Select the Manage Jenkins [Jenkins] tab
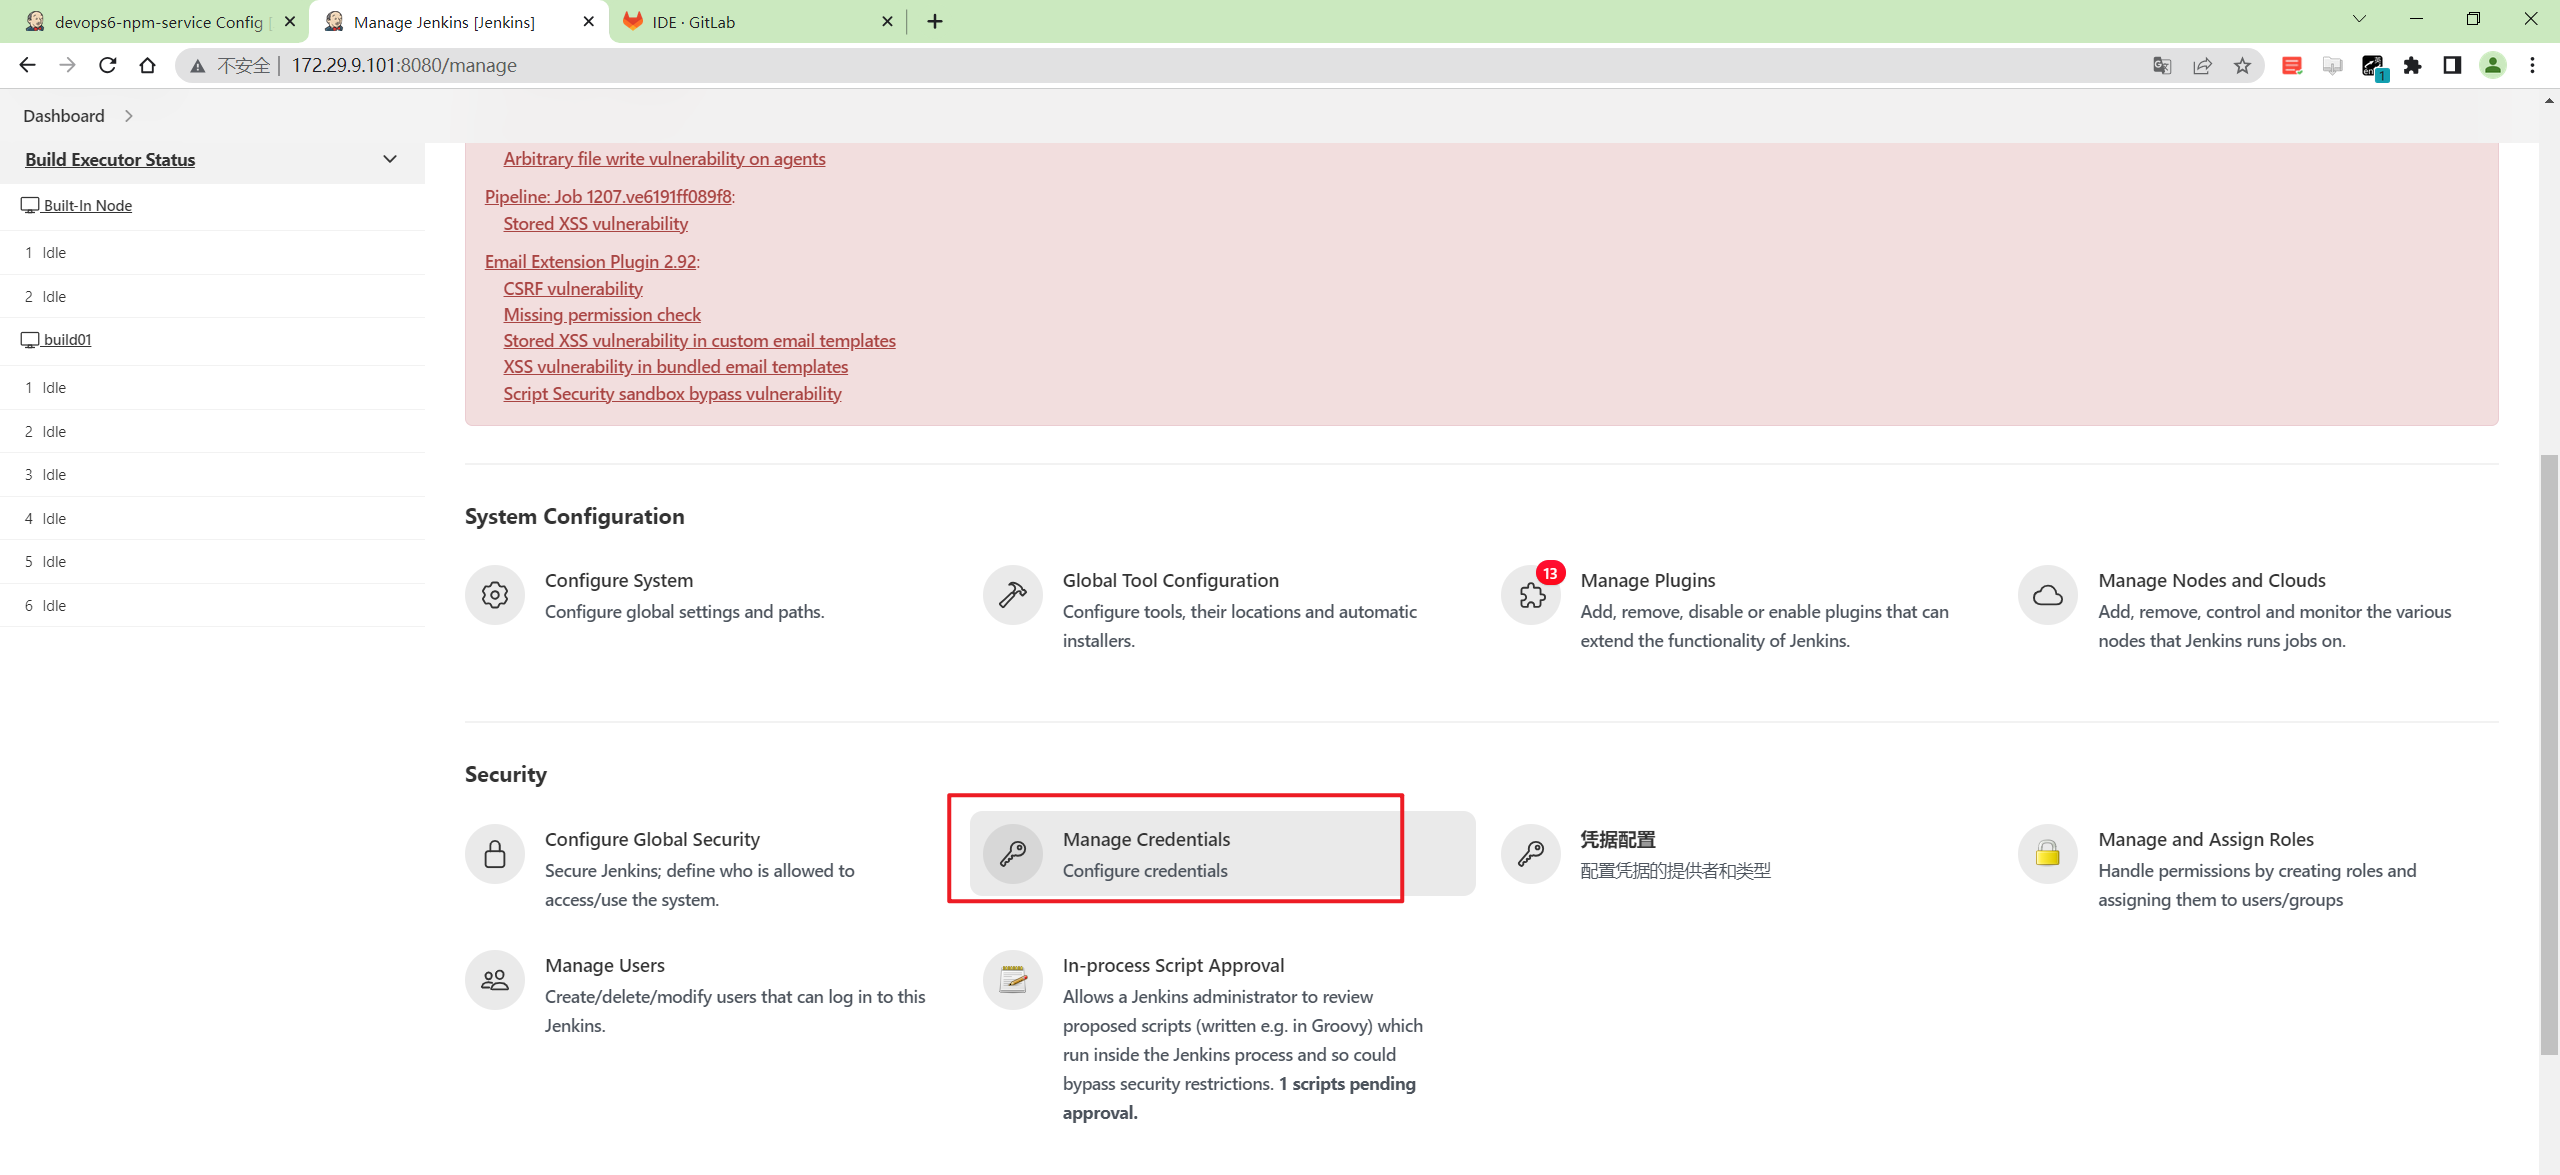This screenshot has height=1175, width=2560. pos(460,21)
